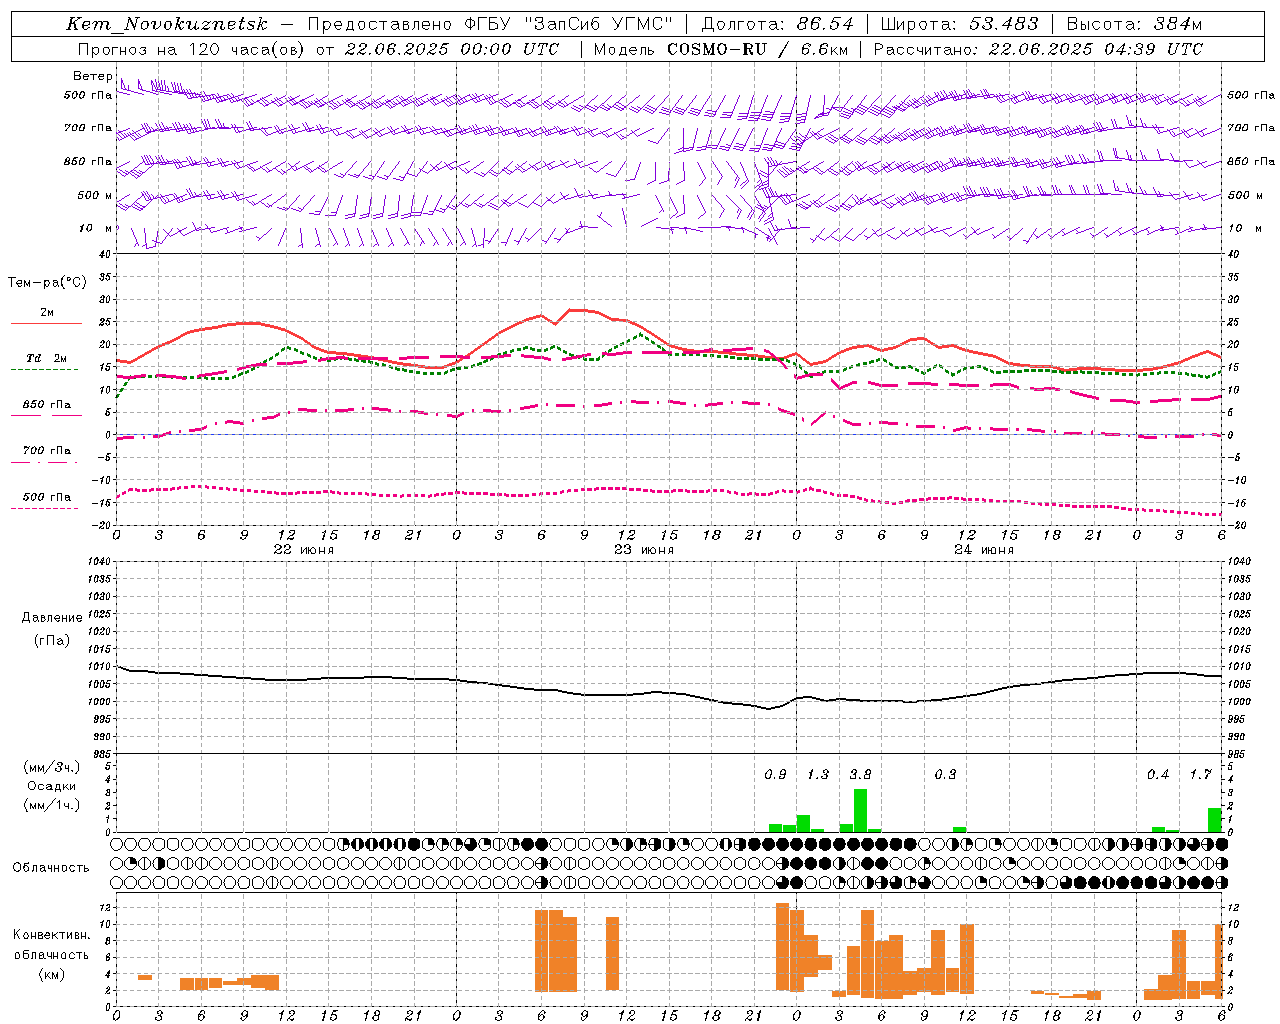This screenshot has width=1280, height=1024.
Task: Click the precipitation value 3.8
Action: point(860,774)
